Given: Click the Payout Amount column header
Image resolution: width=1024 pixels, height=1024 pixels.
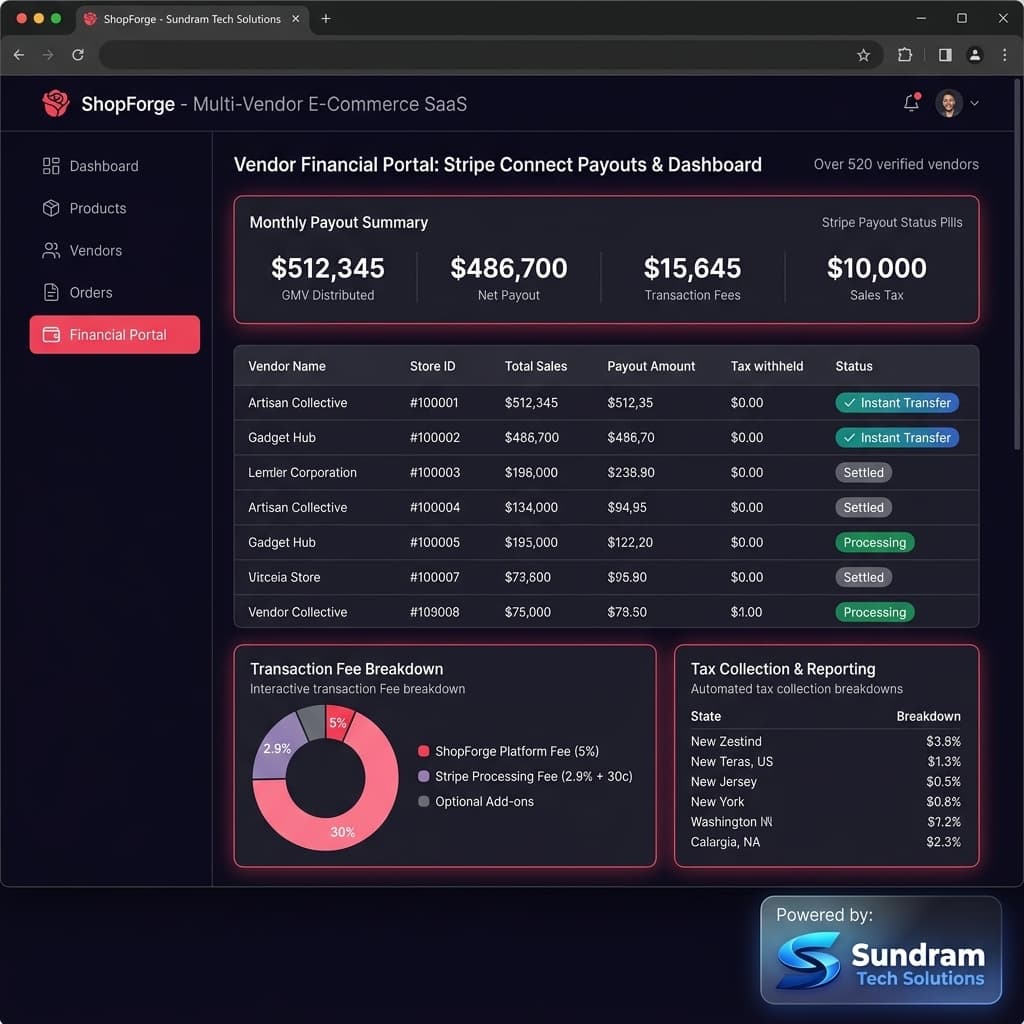Looking at the screenshot, I should (651, 366).
